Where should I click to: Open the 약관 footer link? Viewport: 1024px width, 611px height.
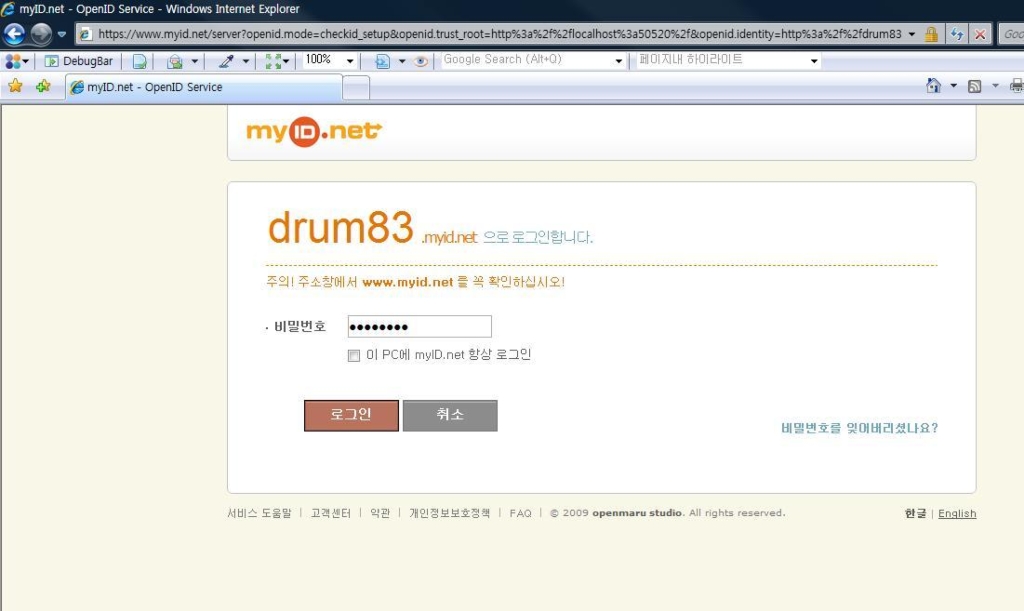tap(380, 513)
